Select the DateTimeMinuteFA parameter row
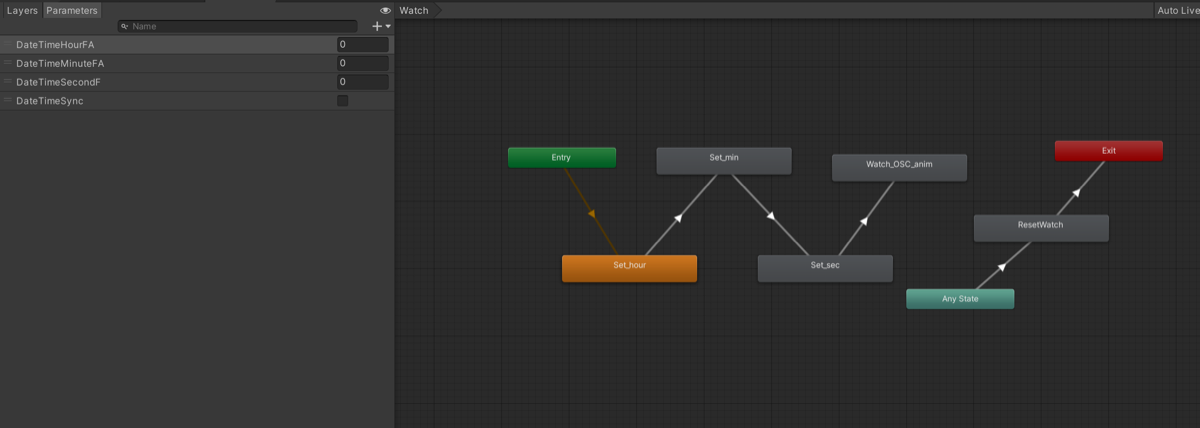 coord(196,63)
